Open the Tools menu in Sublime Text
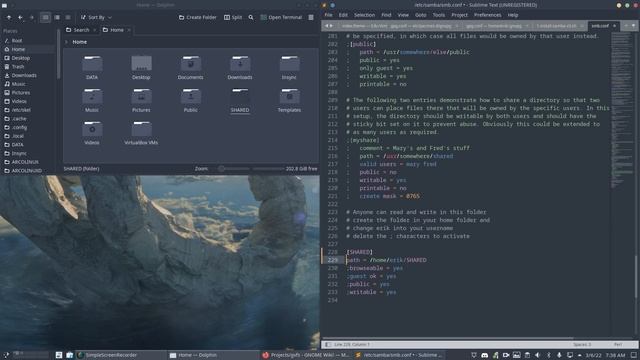The height and width of the screenshot is (360, 640). click(439, 15)
